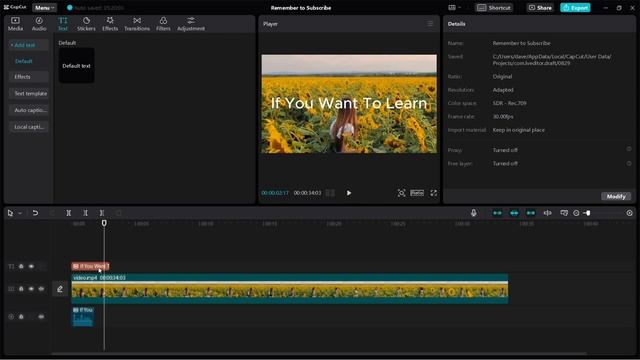The width and height of the screenshot is (640, 360).
Task: Click the Free layer info icon
Action: [629, 163]
